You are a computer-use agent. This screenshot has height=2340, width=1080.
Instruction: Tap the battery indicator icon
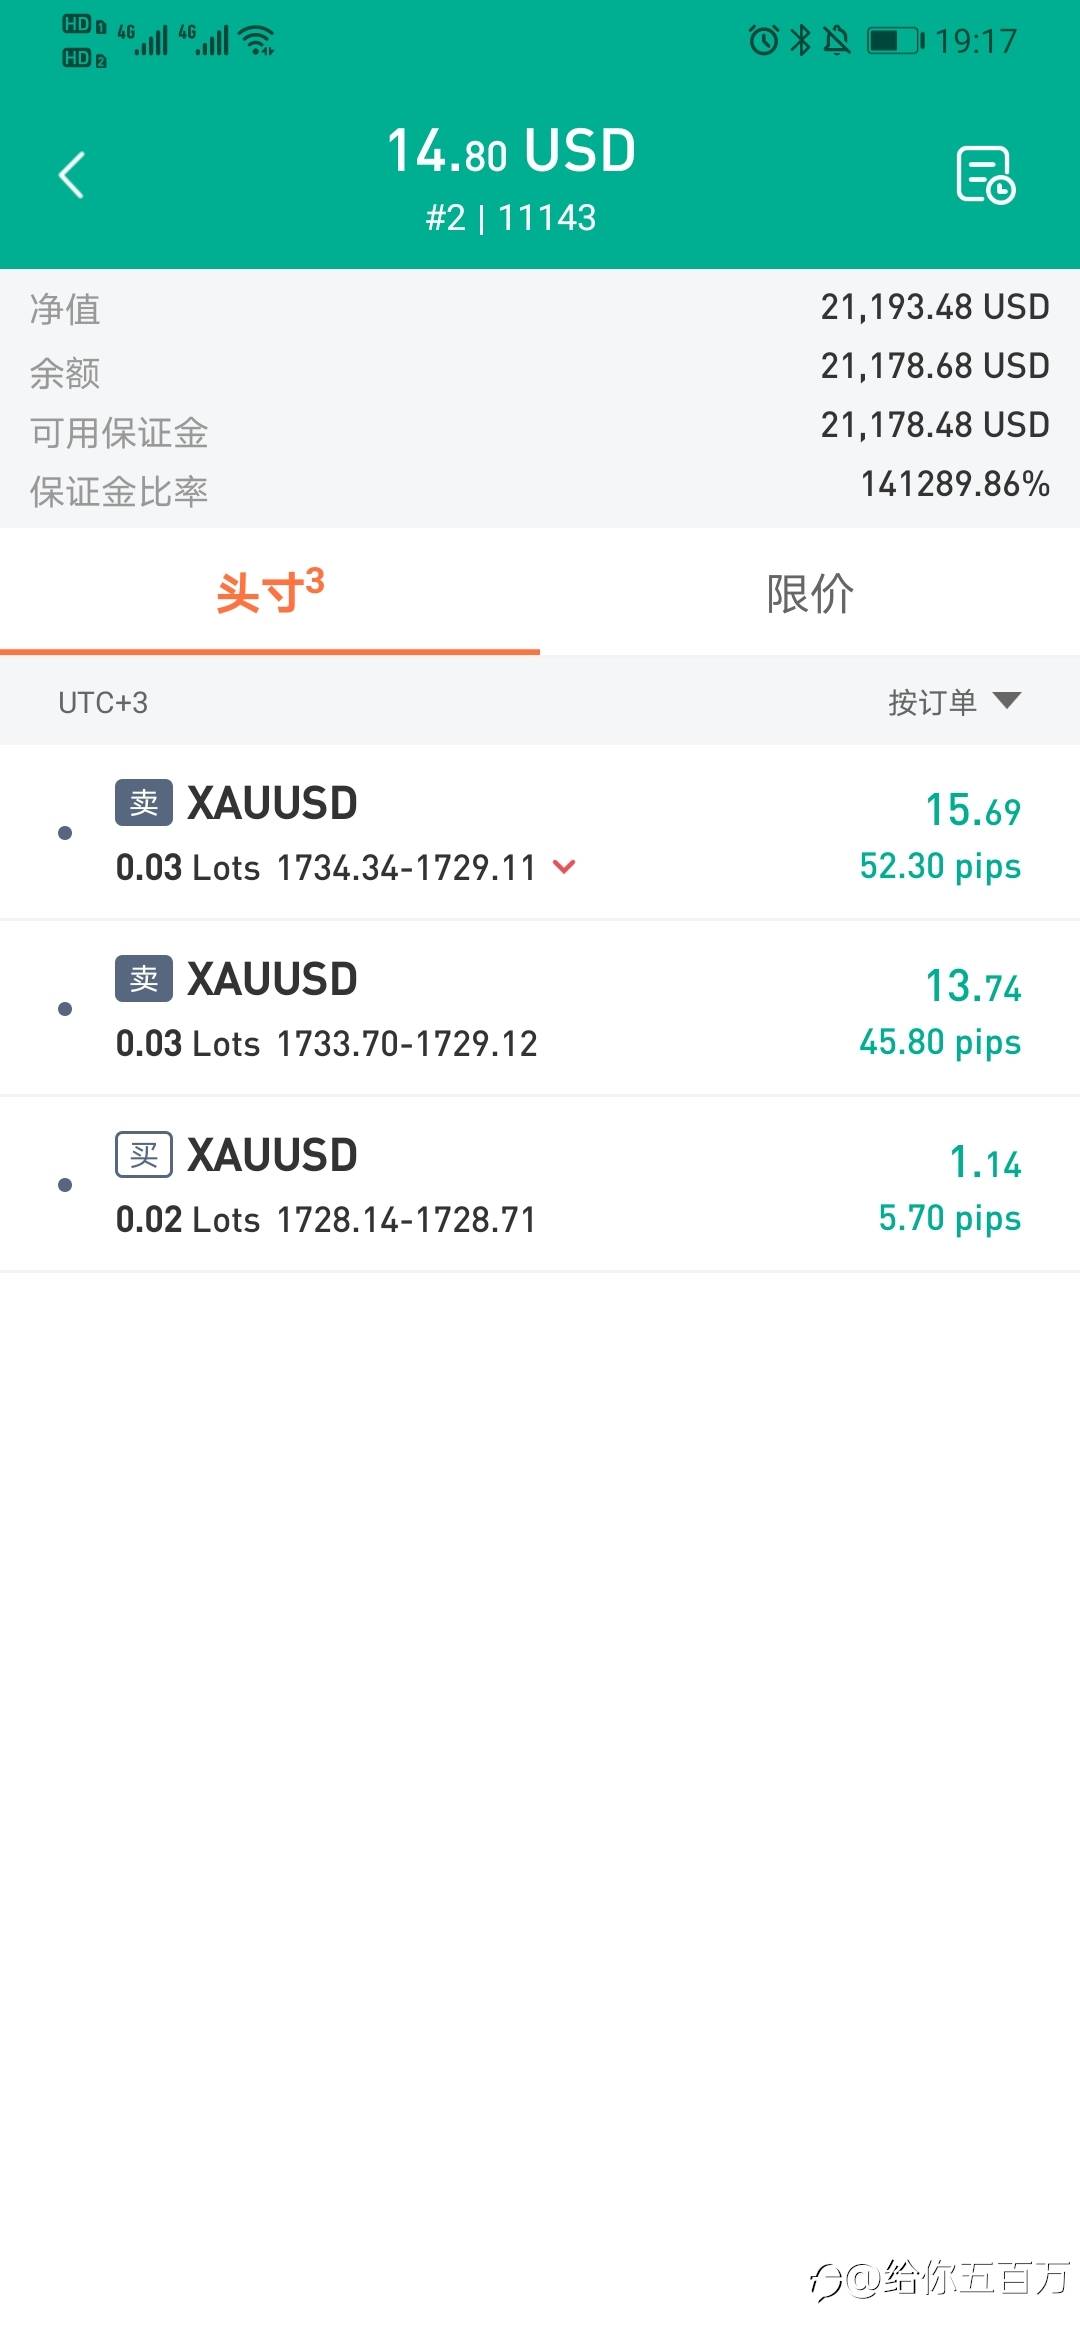click(895, 41)
